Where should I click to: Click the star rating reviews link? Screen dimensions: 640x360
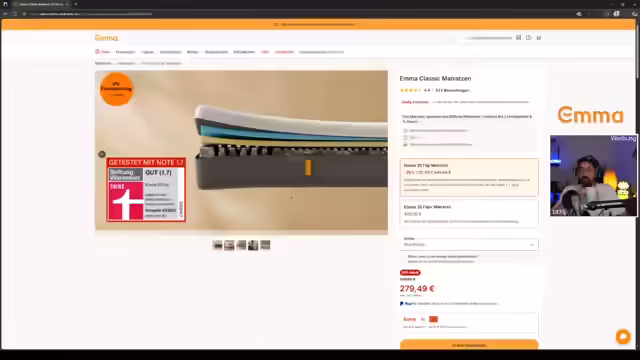click(435, 90)
